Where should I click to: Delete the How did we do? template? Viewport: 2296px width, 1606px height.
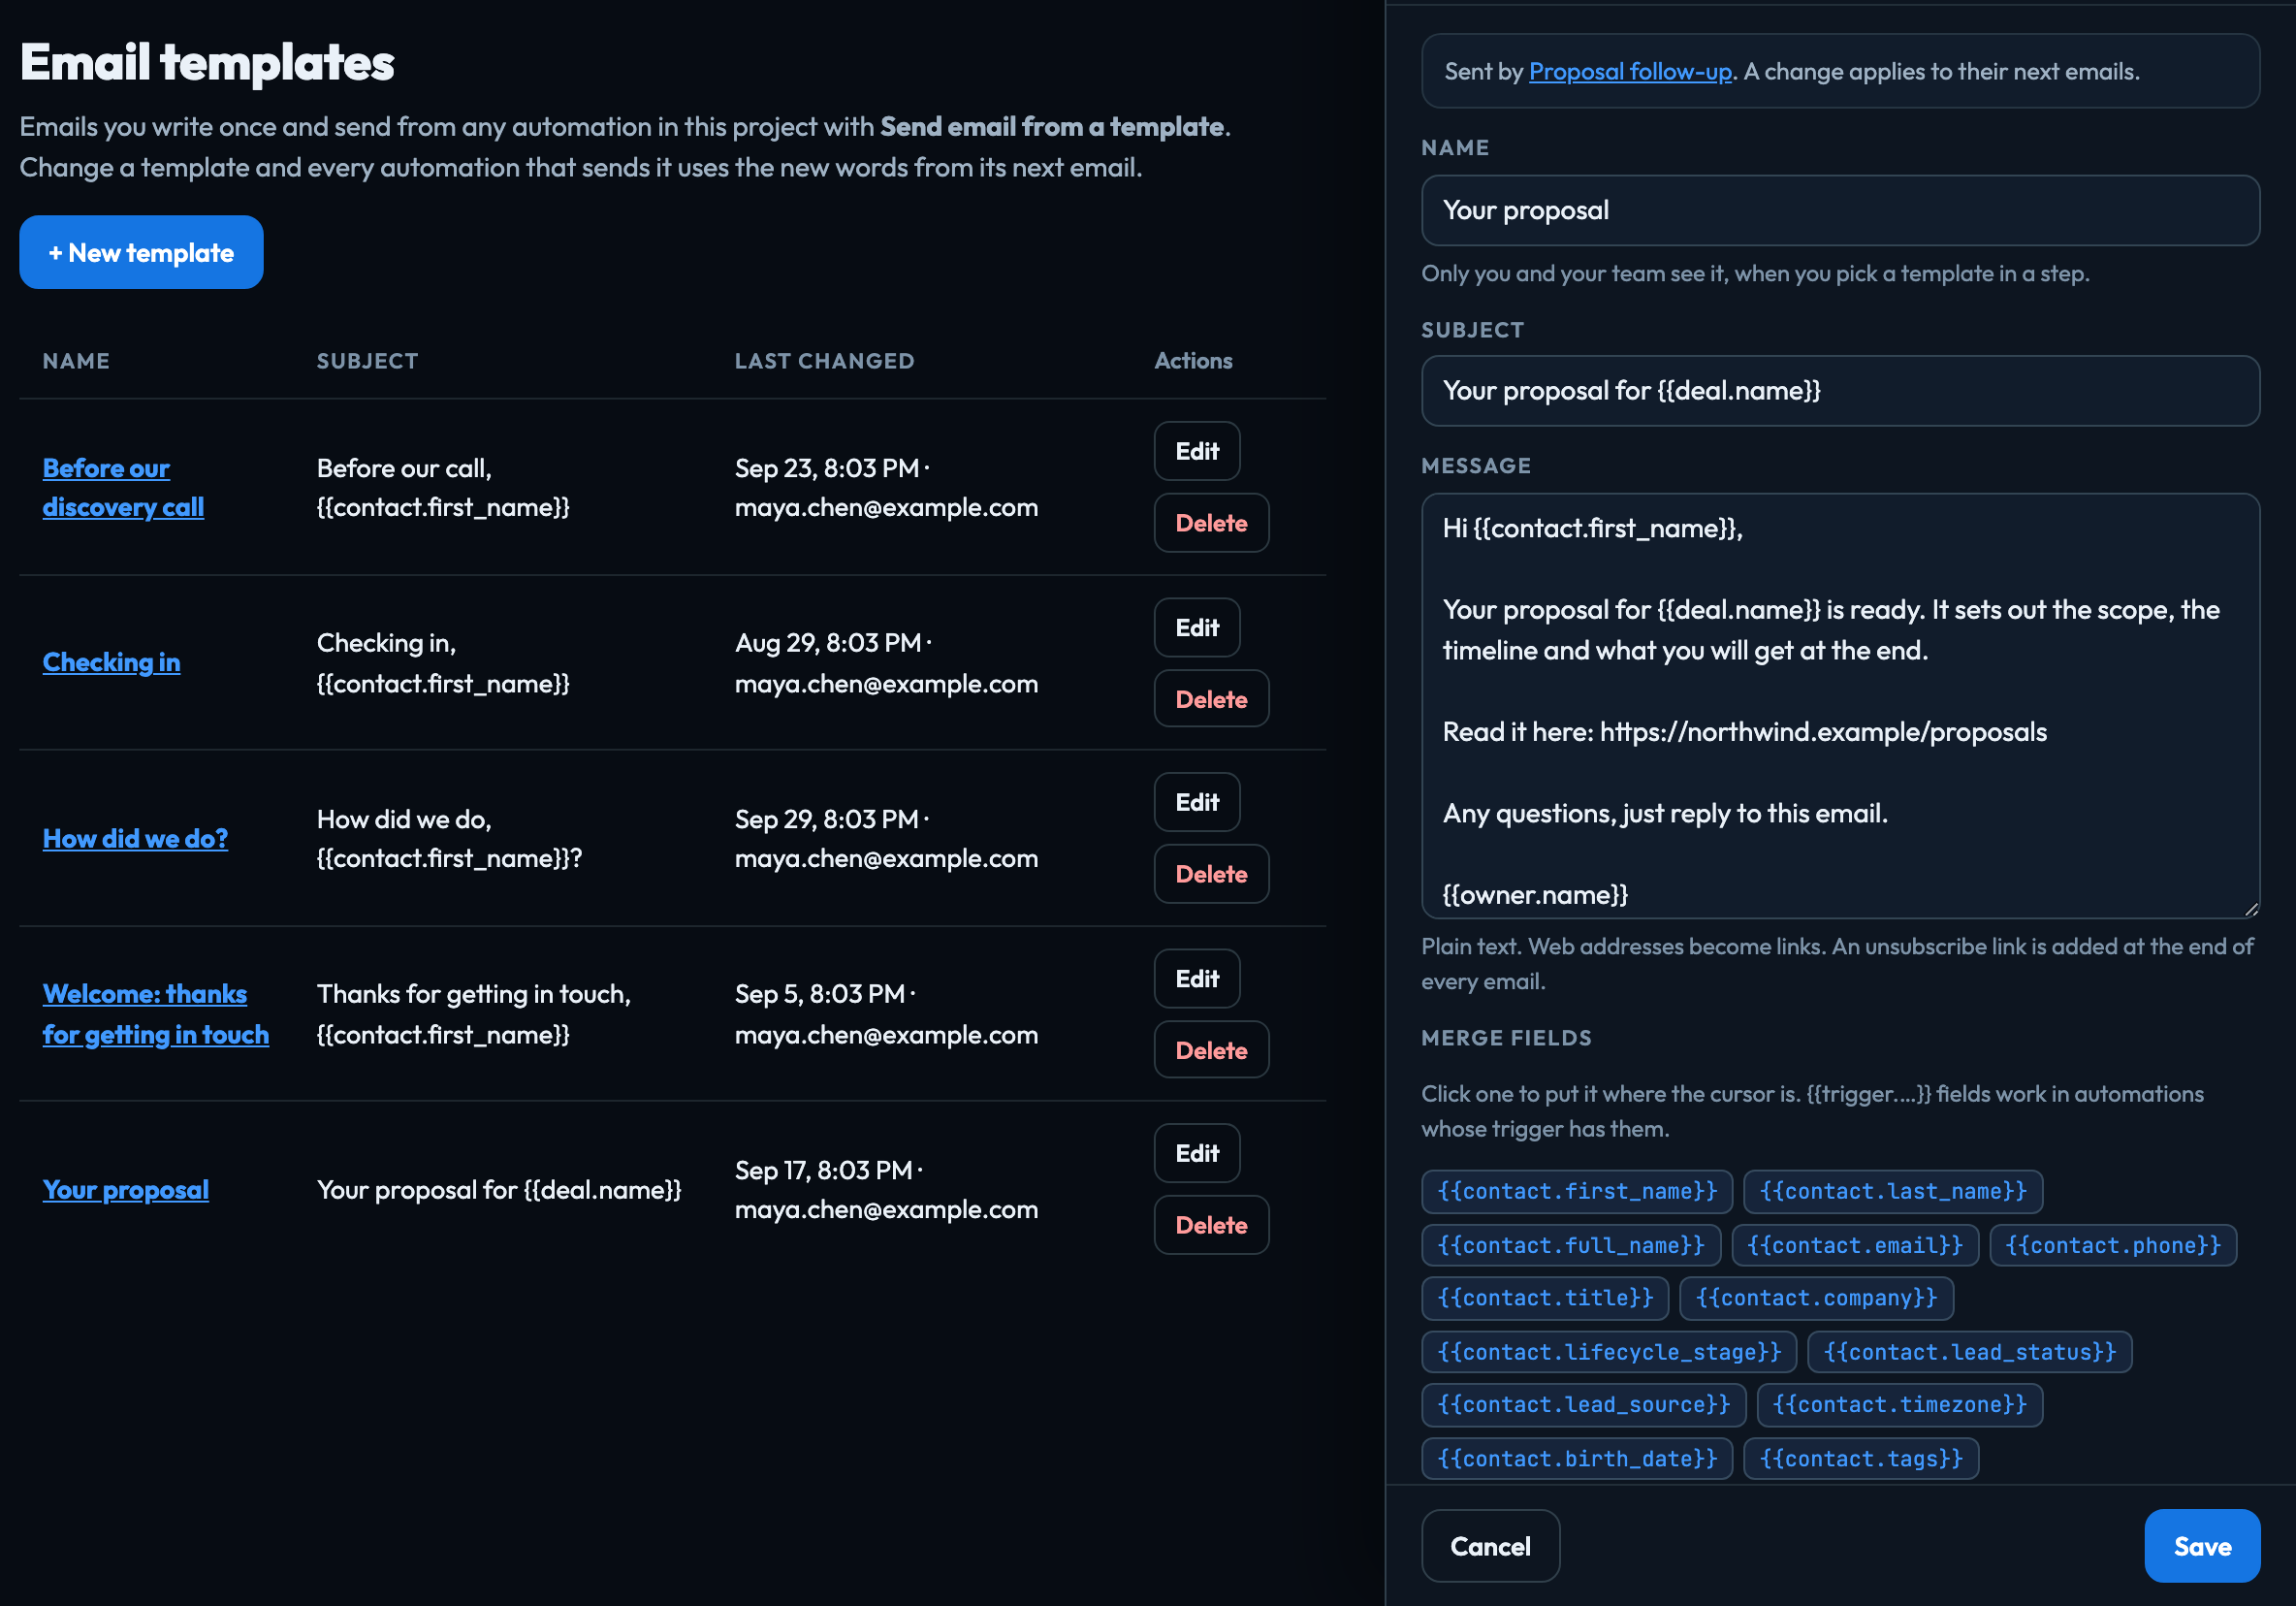point(1211,874)
